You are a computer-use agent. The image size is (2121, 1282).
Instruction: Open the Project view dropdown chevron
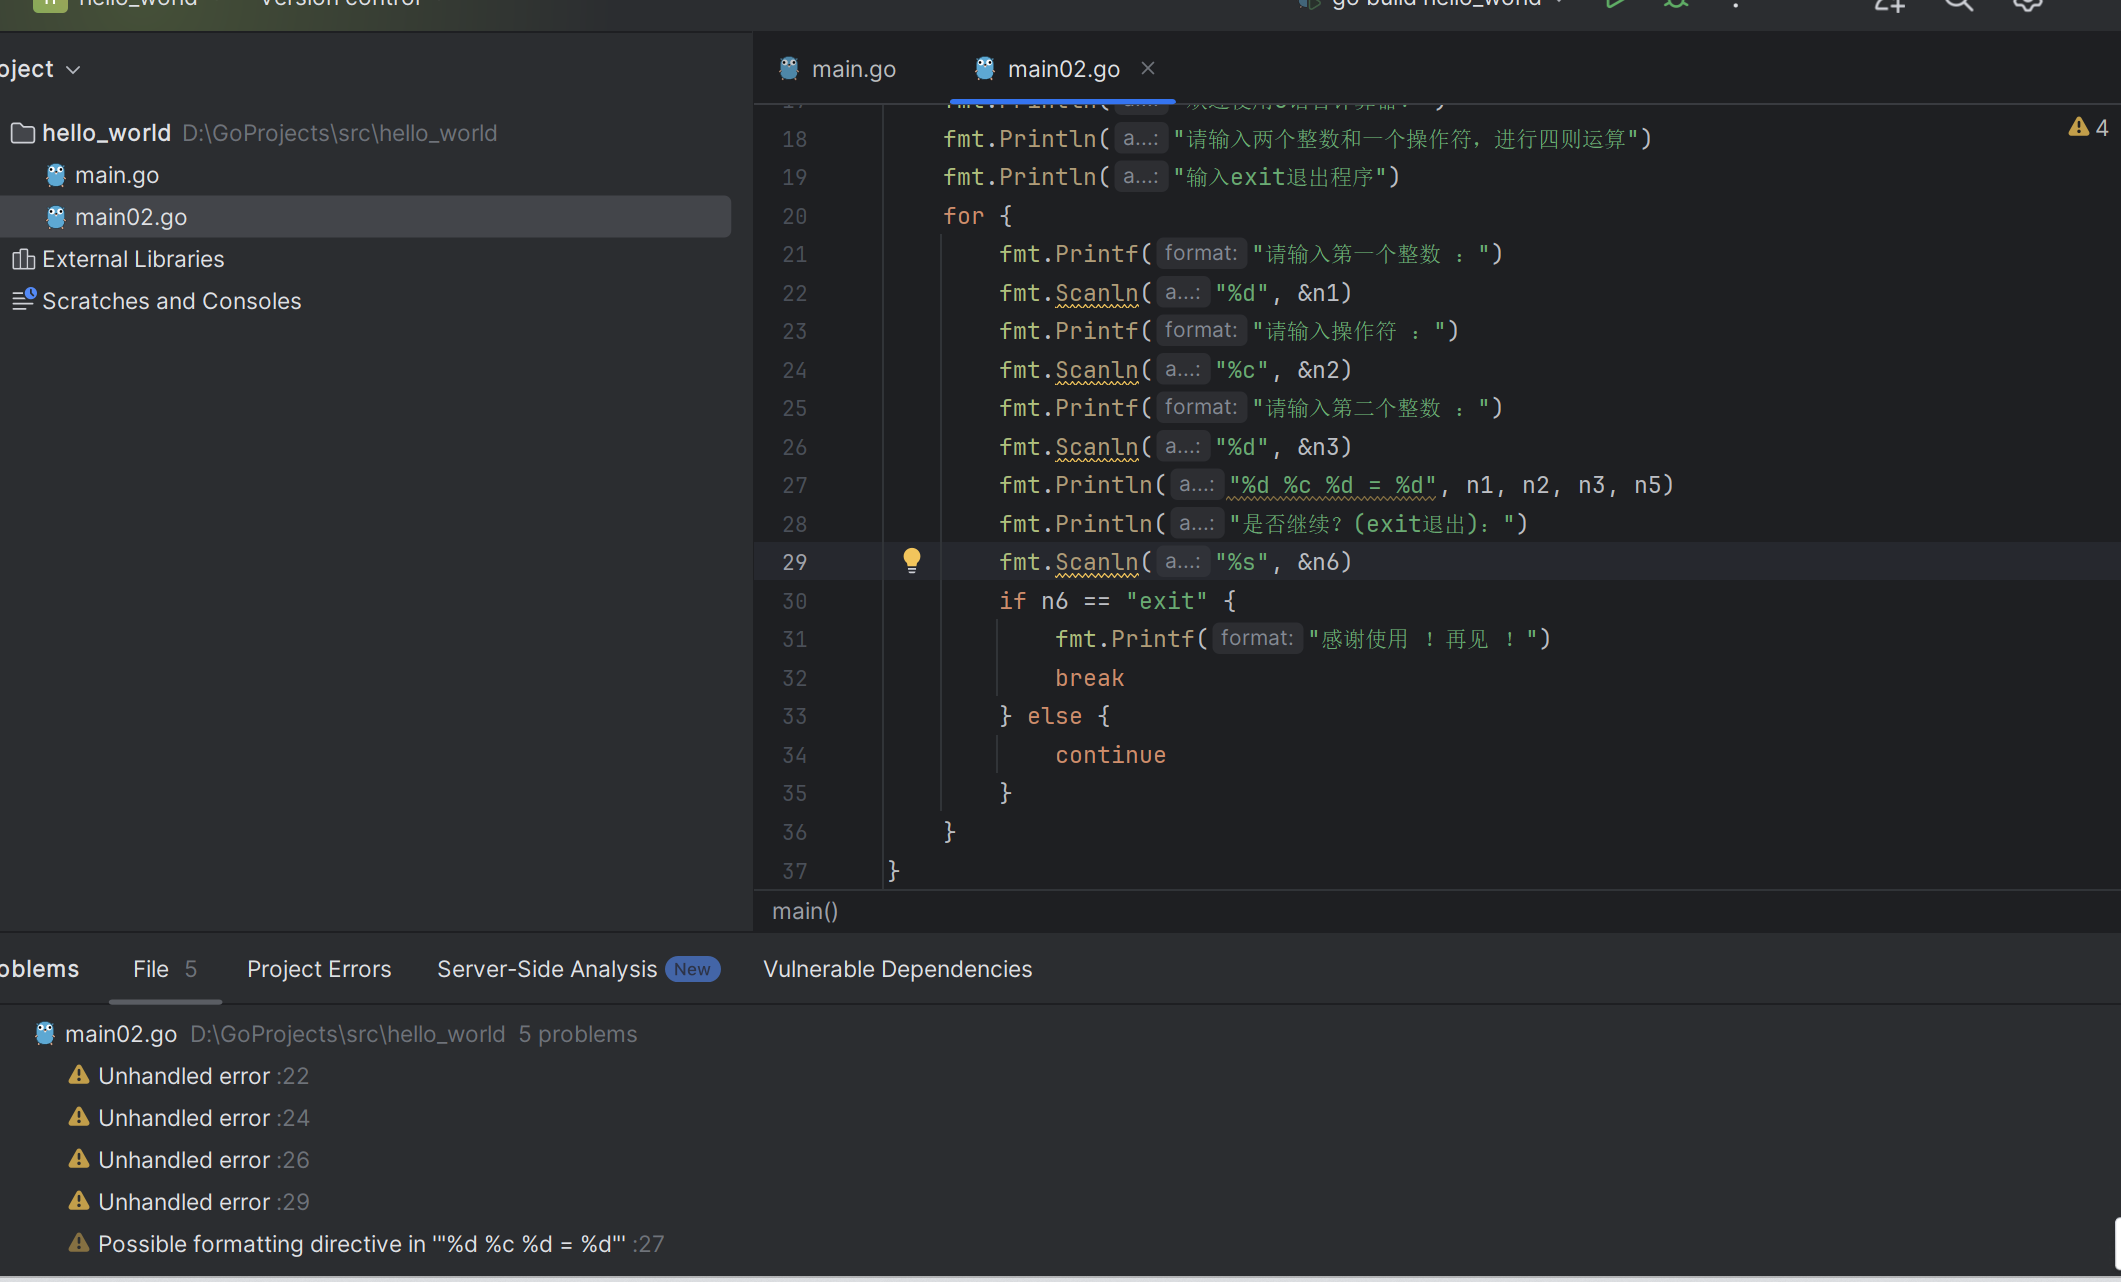point(73,70)
